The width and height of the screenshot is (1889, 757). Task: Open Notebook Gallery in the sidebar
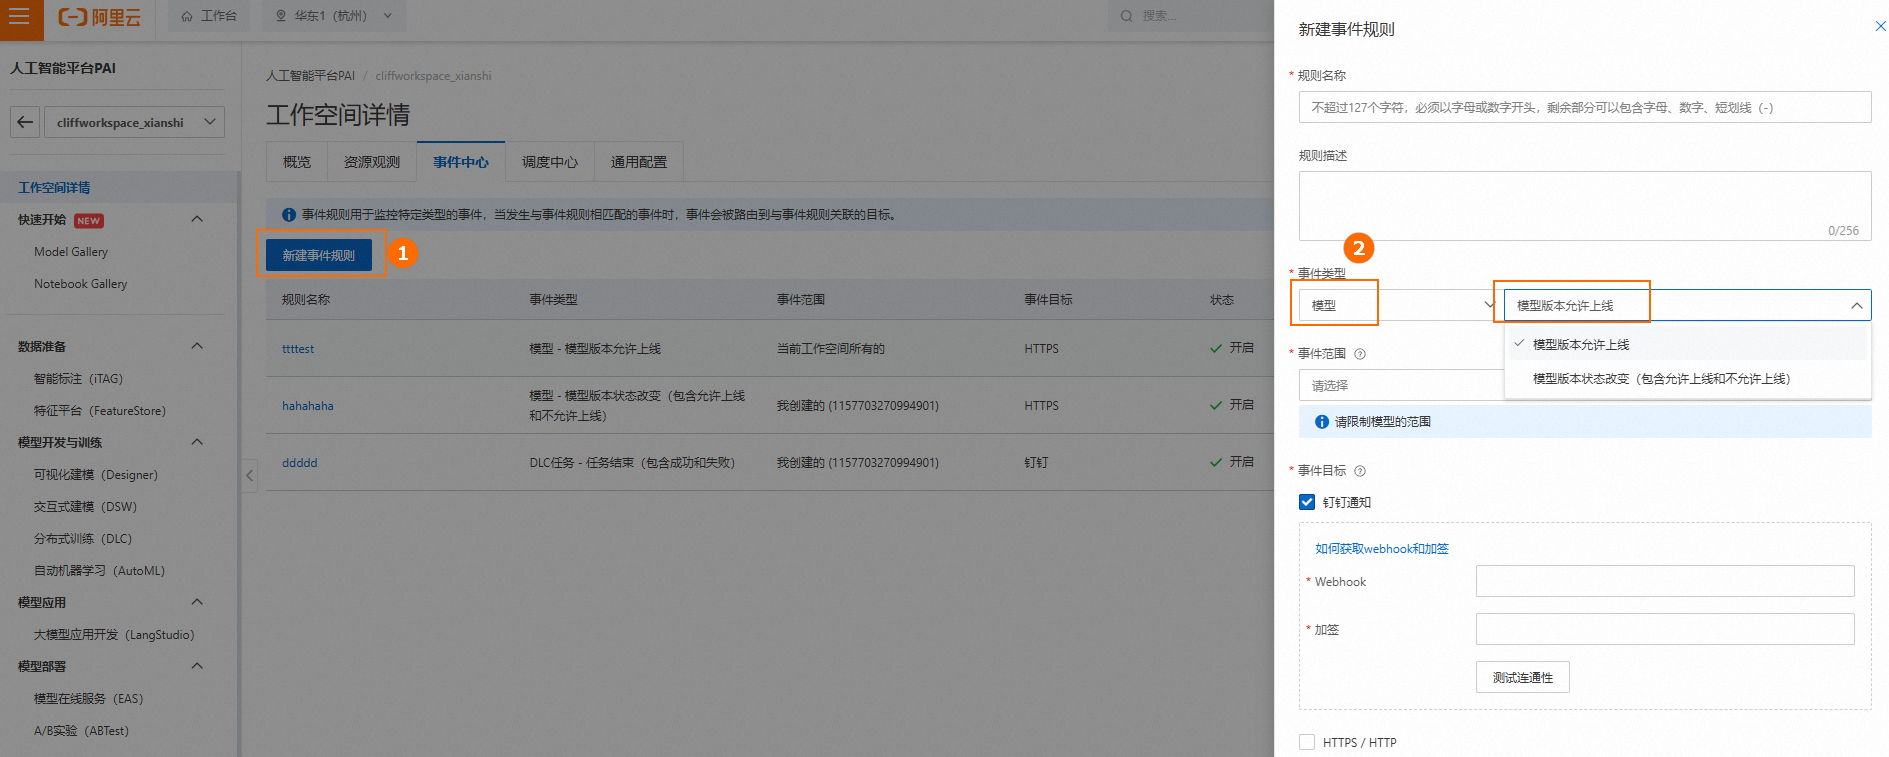click(81, 284)
